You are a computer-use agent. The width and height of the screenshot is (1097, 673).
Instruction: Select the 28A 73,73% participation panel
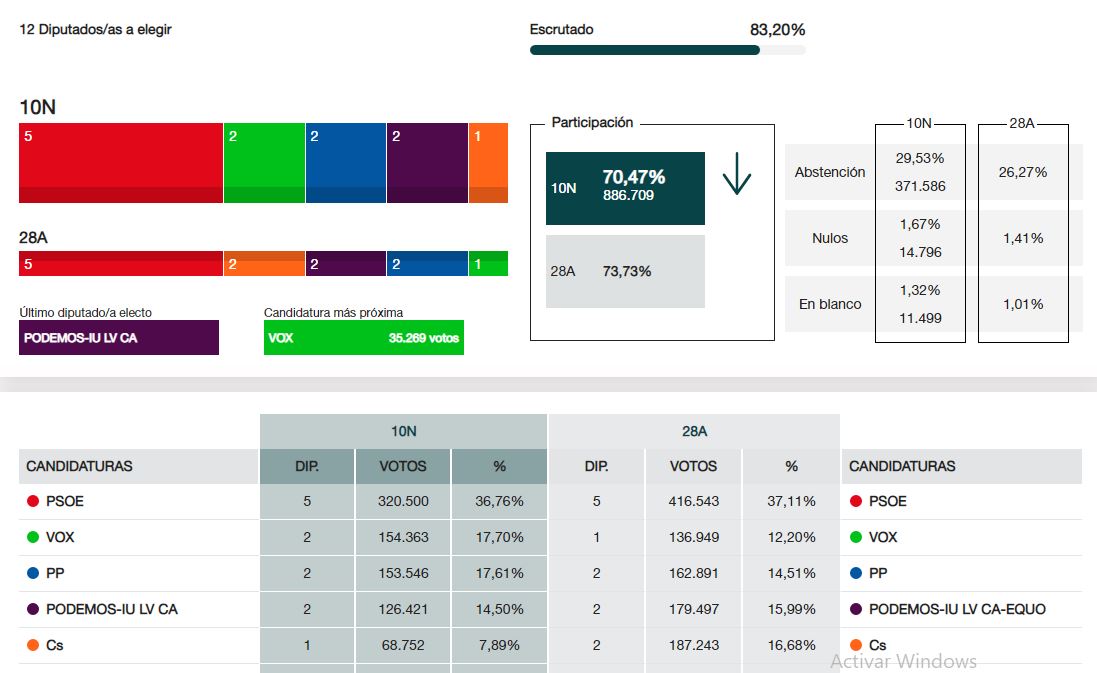click(x=625, y=271)
